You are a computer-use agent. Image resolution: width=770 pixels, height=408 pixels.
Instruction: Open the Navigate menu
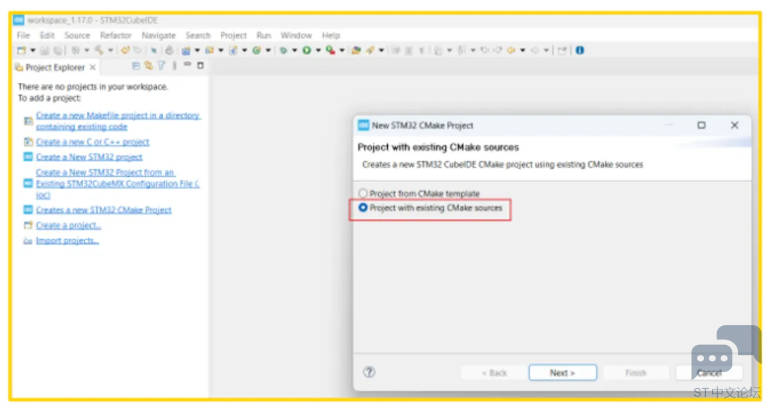pos(159,35)
